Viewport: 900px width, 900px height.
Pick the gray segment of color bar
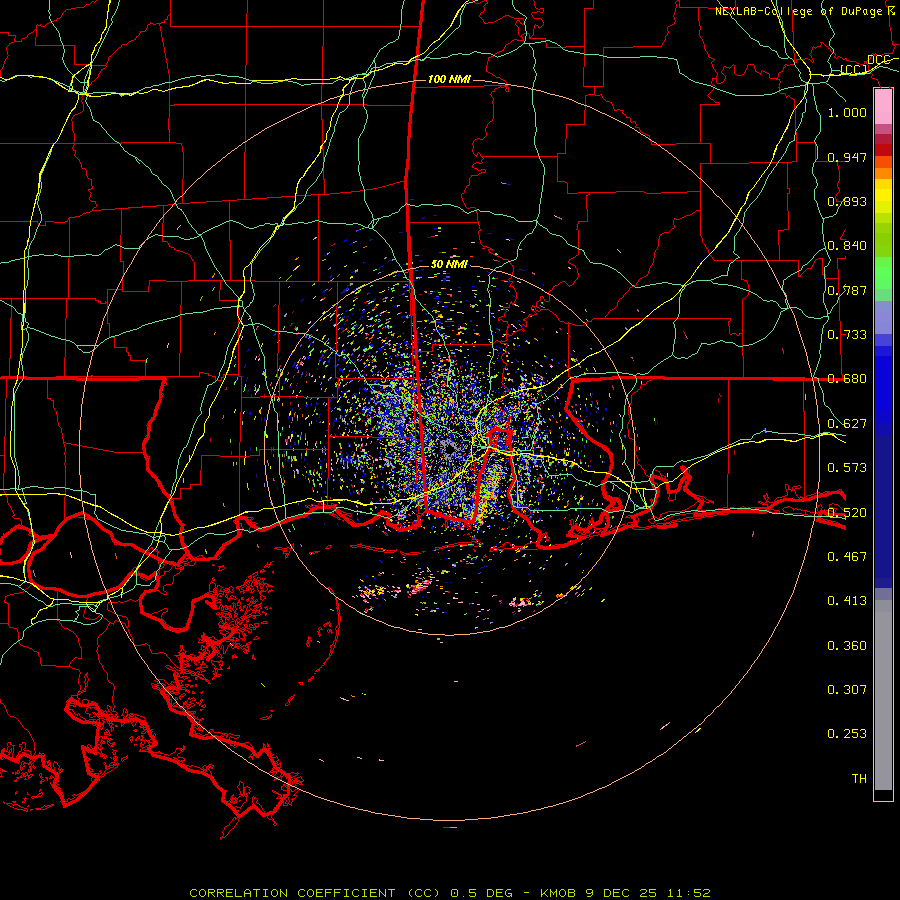point(883,695)
